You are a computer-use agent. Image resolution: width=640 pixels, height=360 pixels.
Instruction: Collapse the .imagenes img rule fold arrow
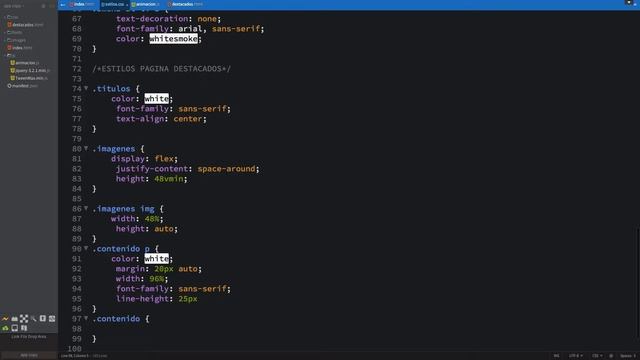click(x=86, y=208)
